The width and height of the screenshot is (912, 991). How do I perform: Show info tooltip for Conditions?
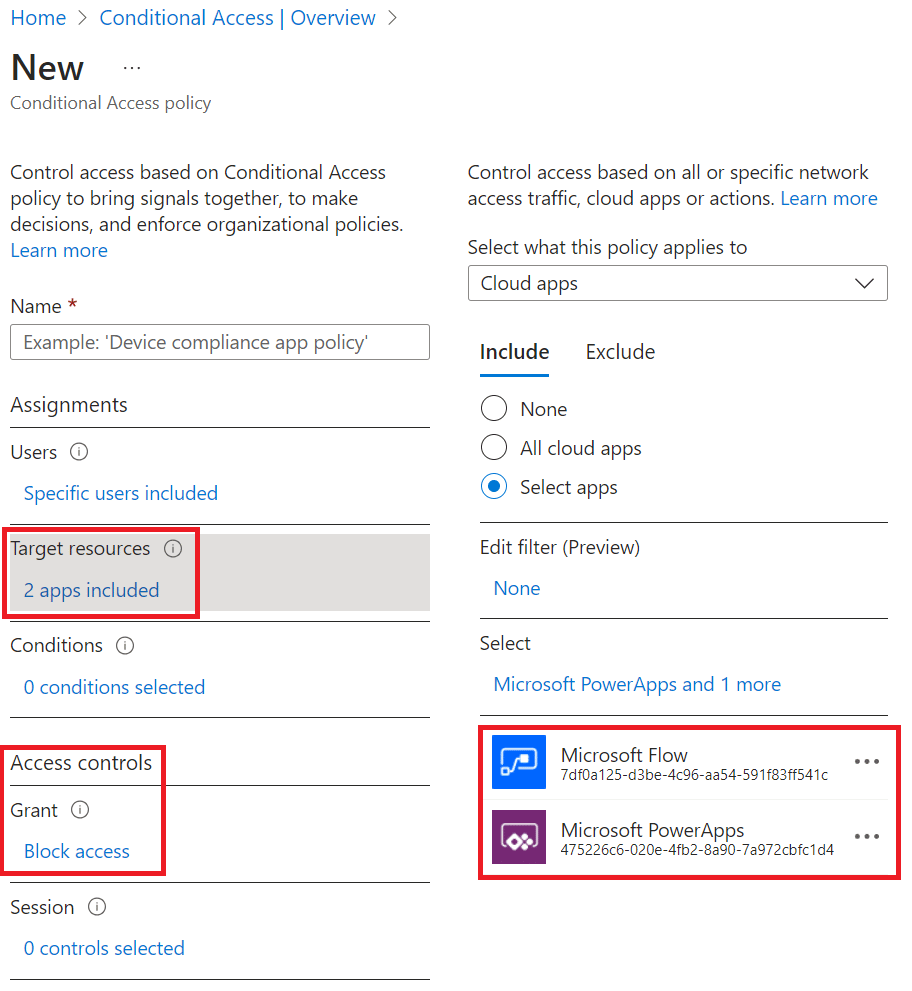coord(125,645)
